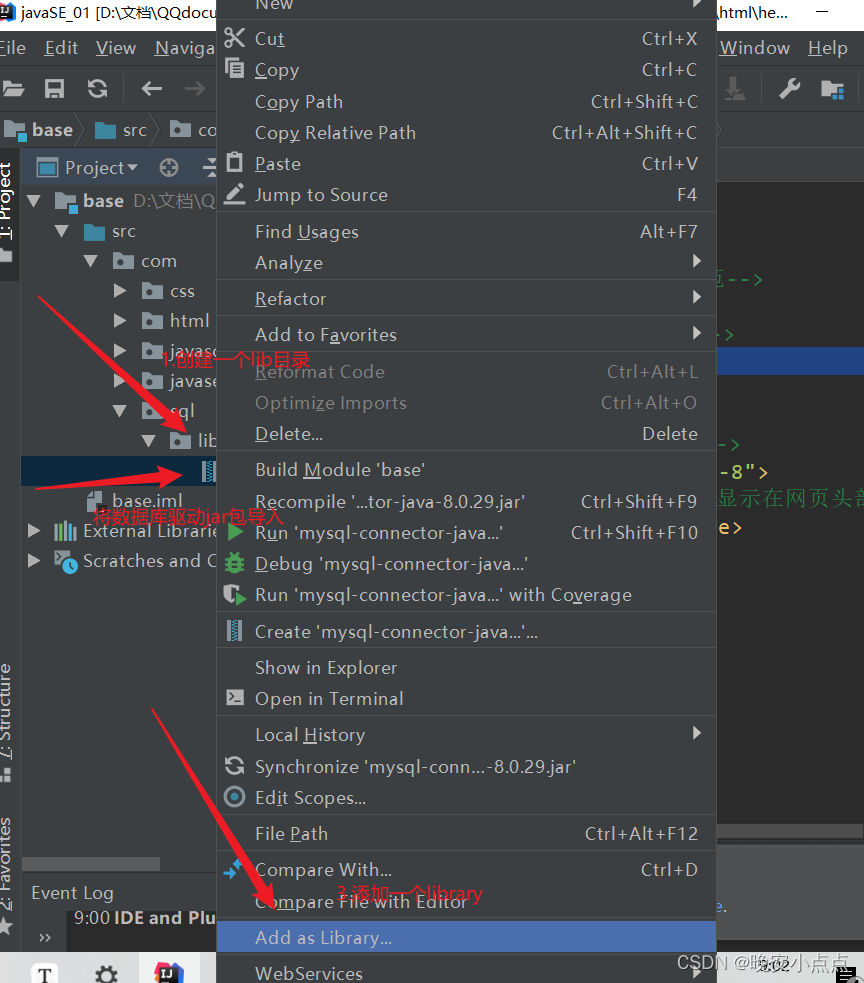The width and height of the screenshot is (864, 983).
Task: Click the Forward navigation arrow
Action: click(x=195, y=88)
